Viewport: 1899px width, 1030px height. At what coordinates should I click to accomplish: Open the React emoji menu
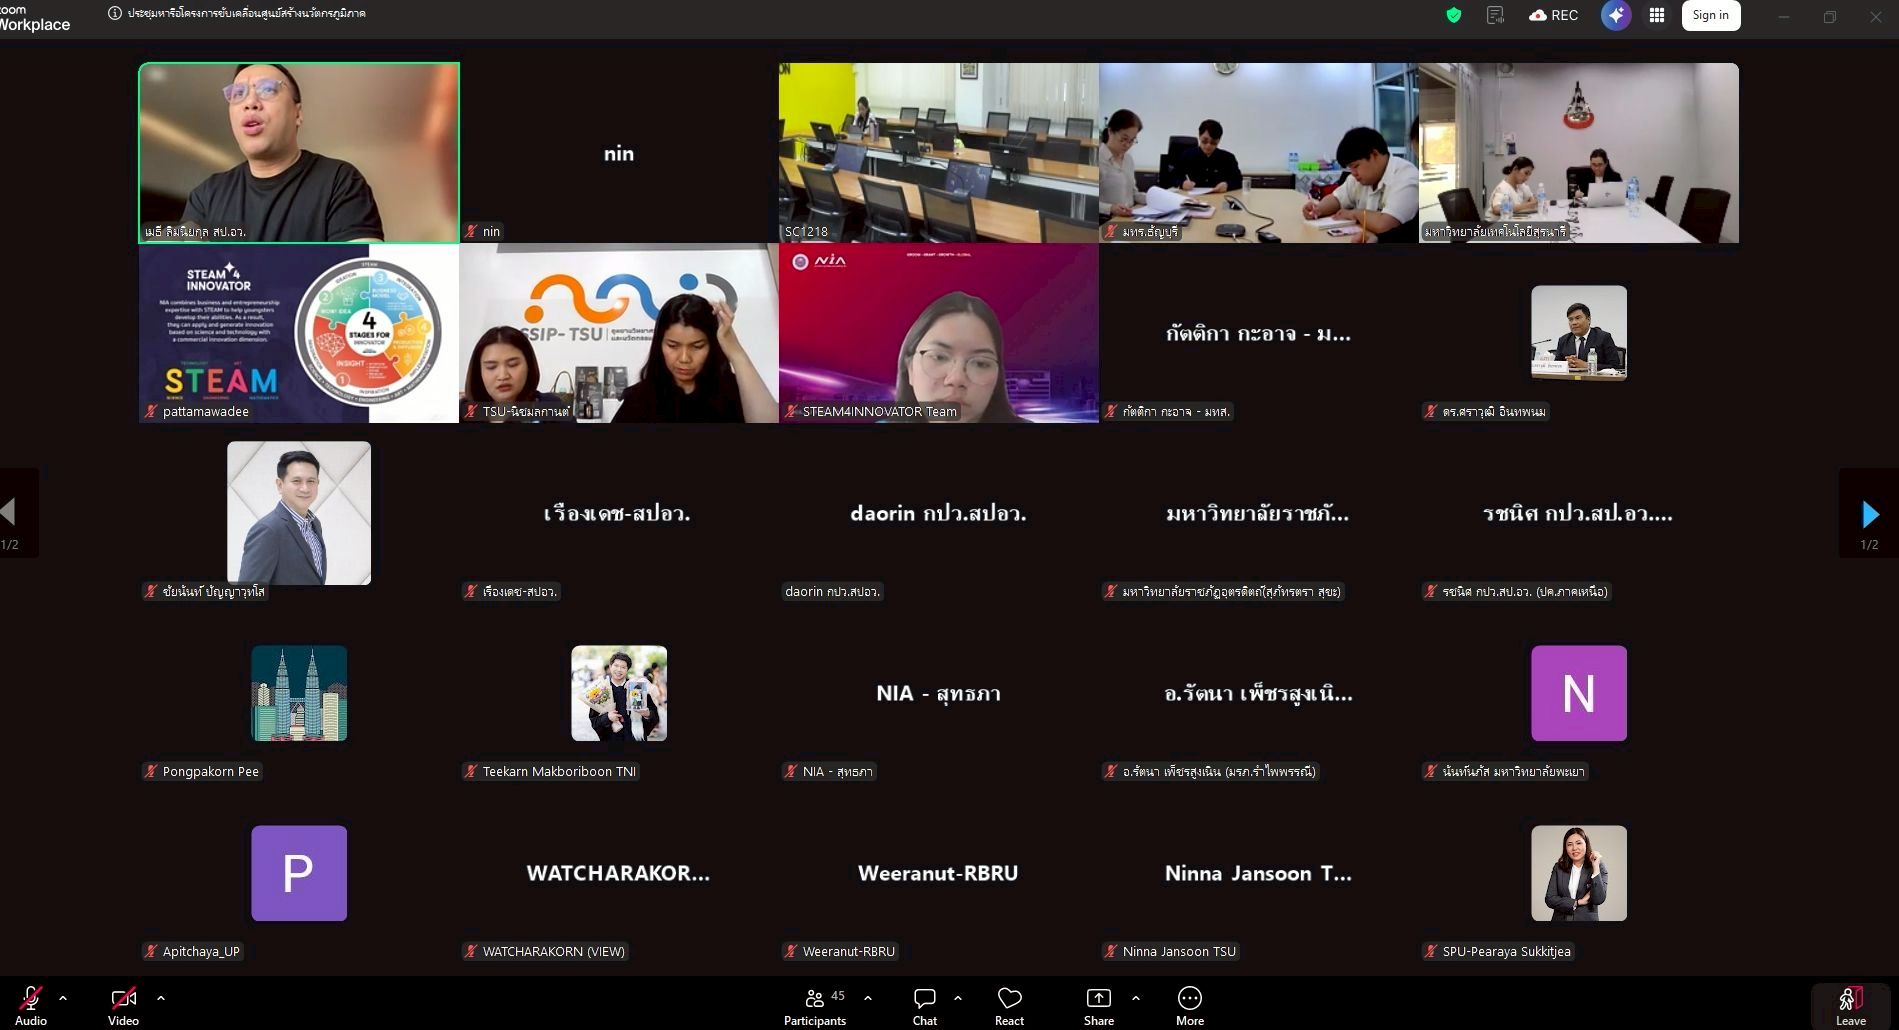(1009, 1004)
